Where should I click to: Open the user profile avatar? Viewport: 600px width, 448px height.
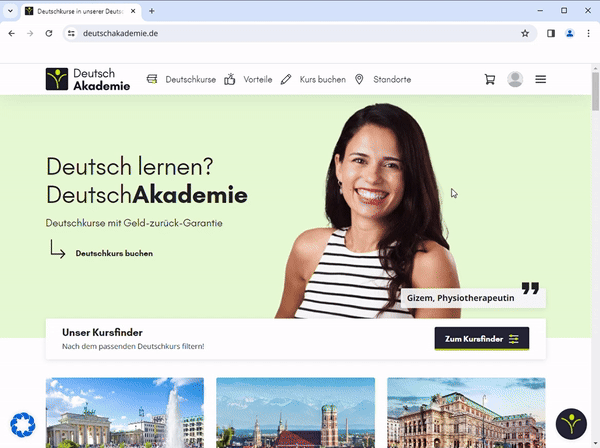(x=515, y=79)
